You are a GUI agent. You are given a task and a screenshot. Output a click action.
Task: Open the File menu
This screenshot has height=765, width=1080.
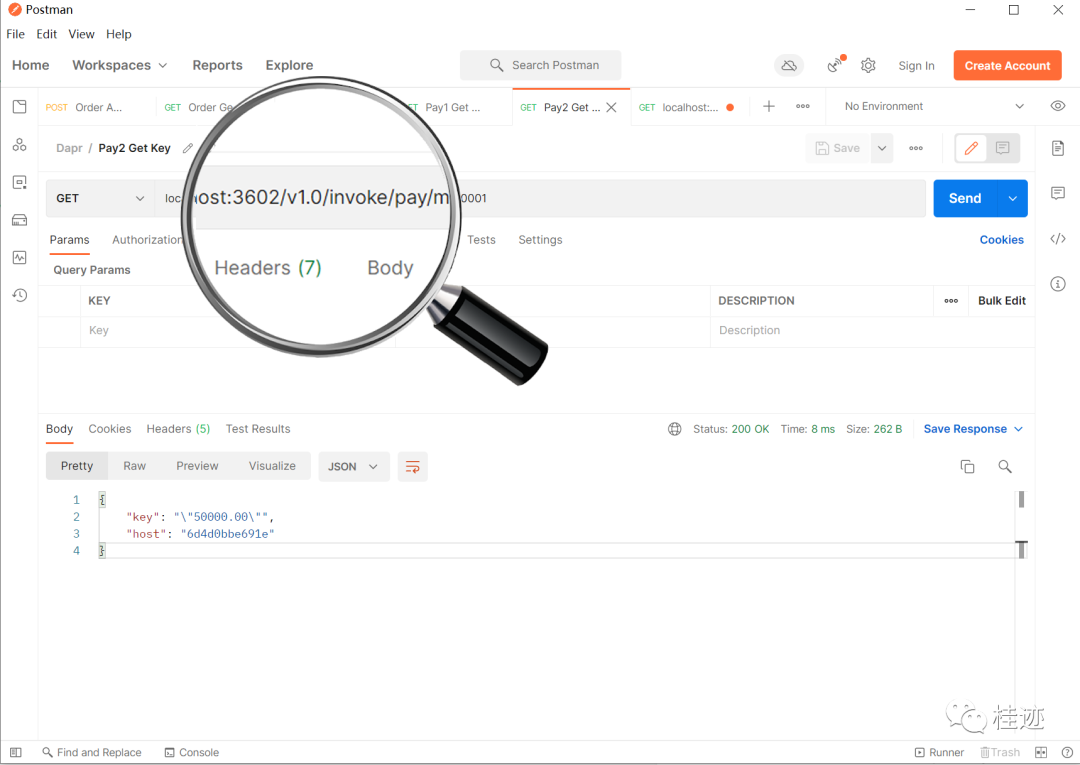pos(15,34)
